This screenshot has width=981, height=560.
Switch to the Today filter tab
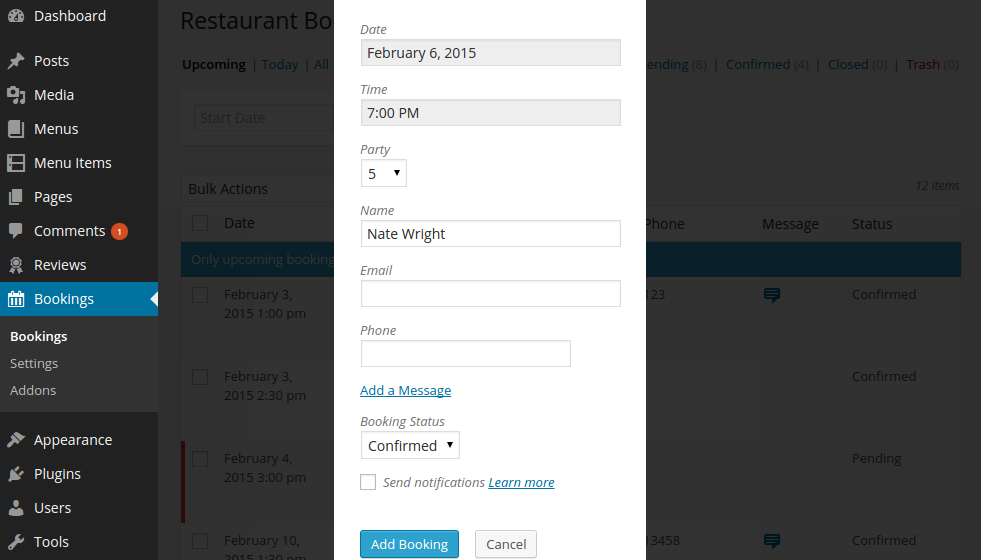coord(280,64)
